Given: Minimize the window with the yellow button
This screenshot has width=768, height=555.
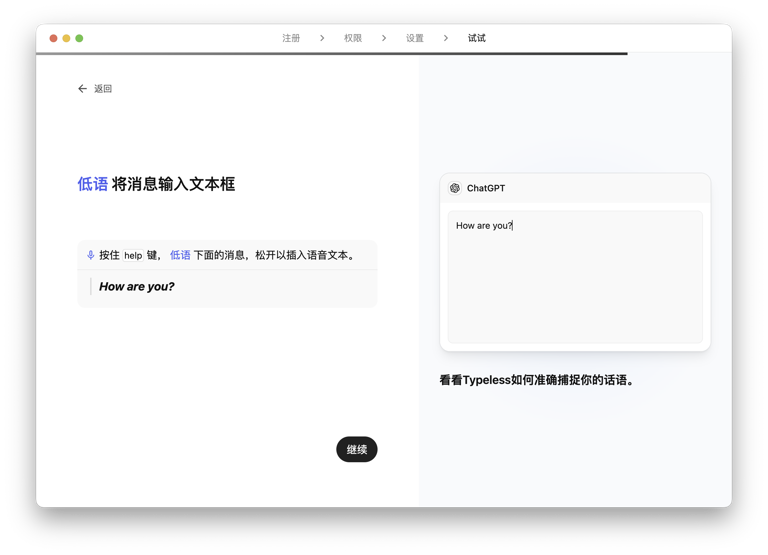Looking at the screenshot, I should (67, 38).
